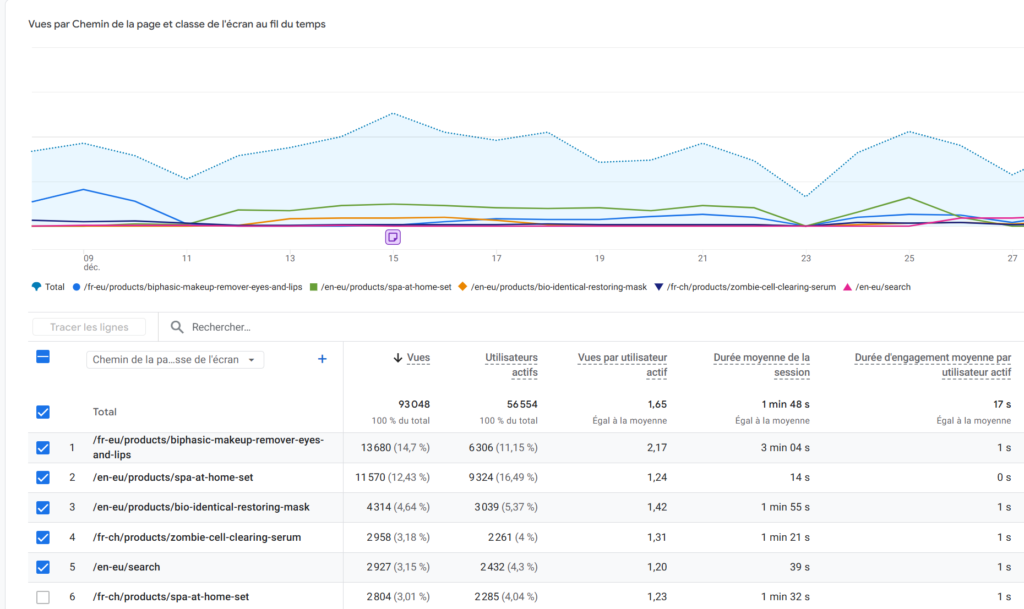Viewport: 1024px width, 609px height.
Task: Click the pink triangle /en-eu/search legend marker
Action: click(x=848, y=287)
